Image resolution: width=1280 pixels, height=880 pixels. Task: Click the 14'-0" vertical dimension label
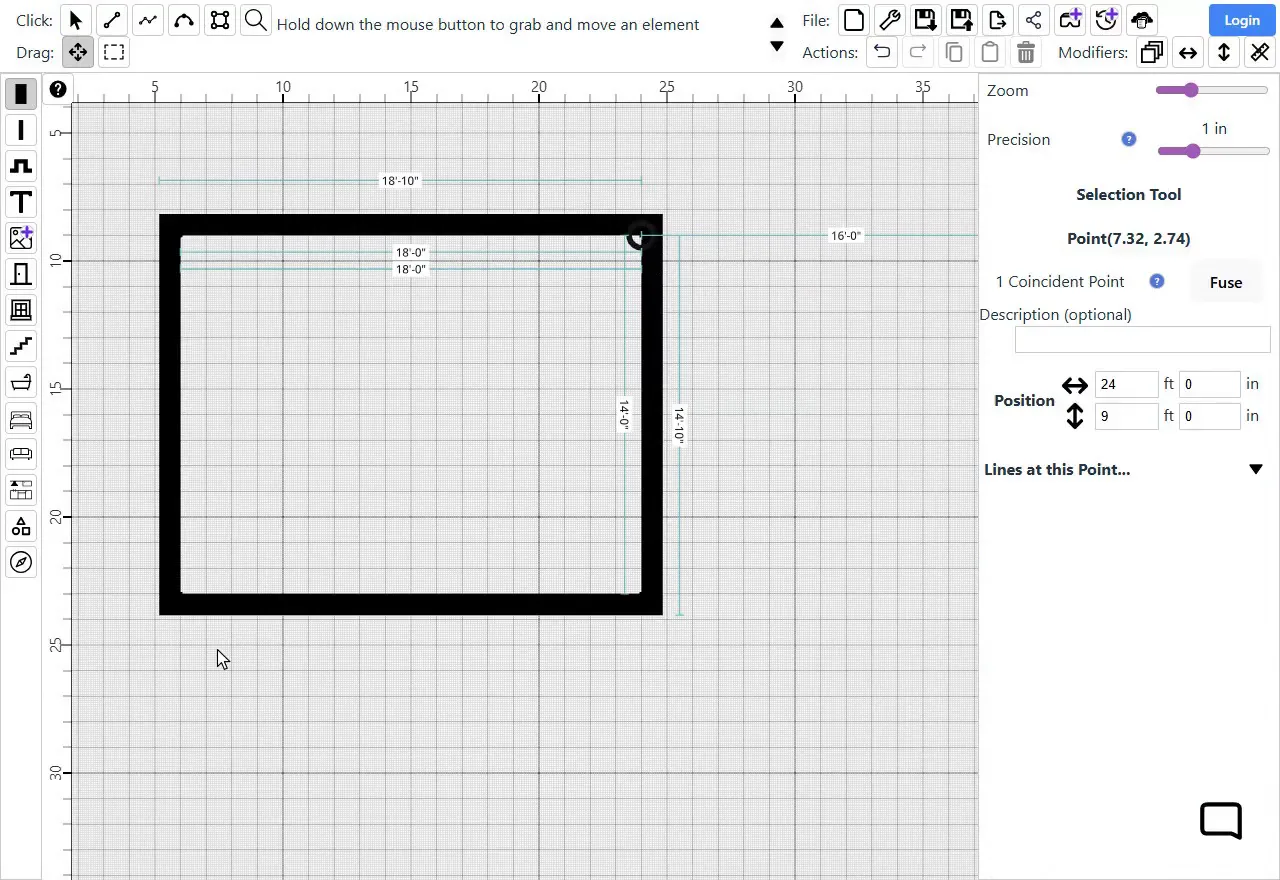624,415
